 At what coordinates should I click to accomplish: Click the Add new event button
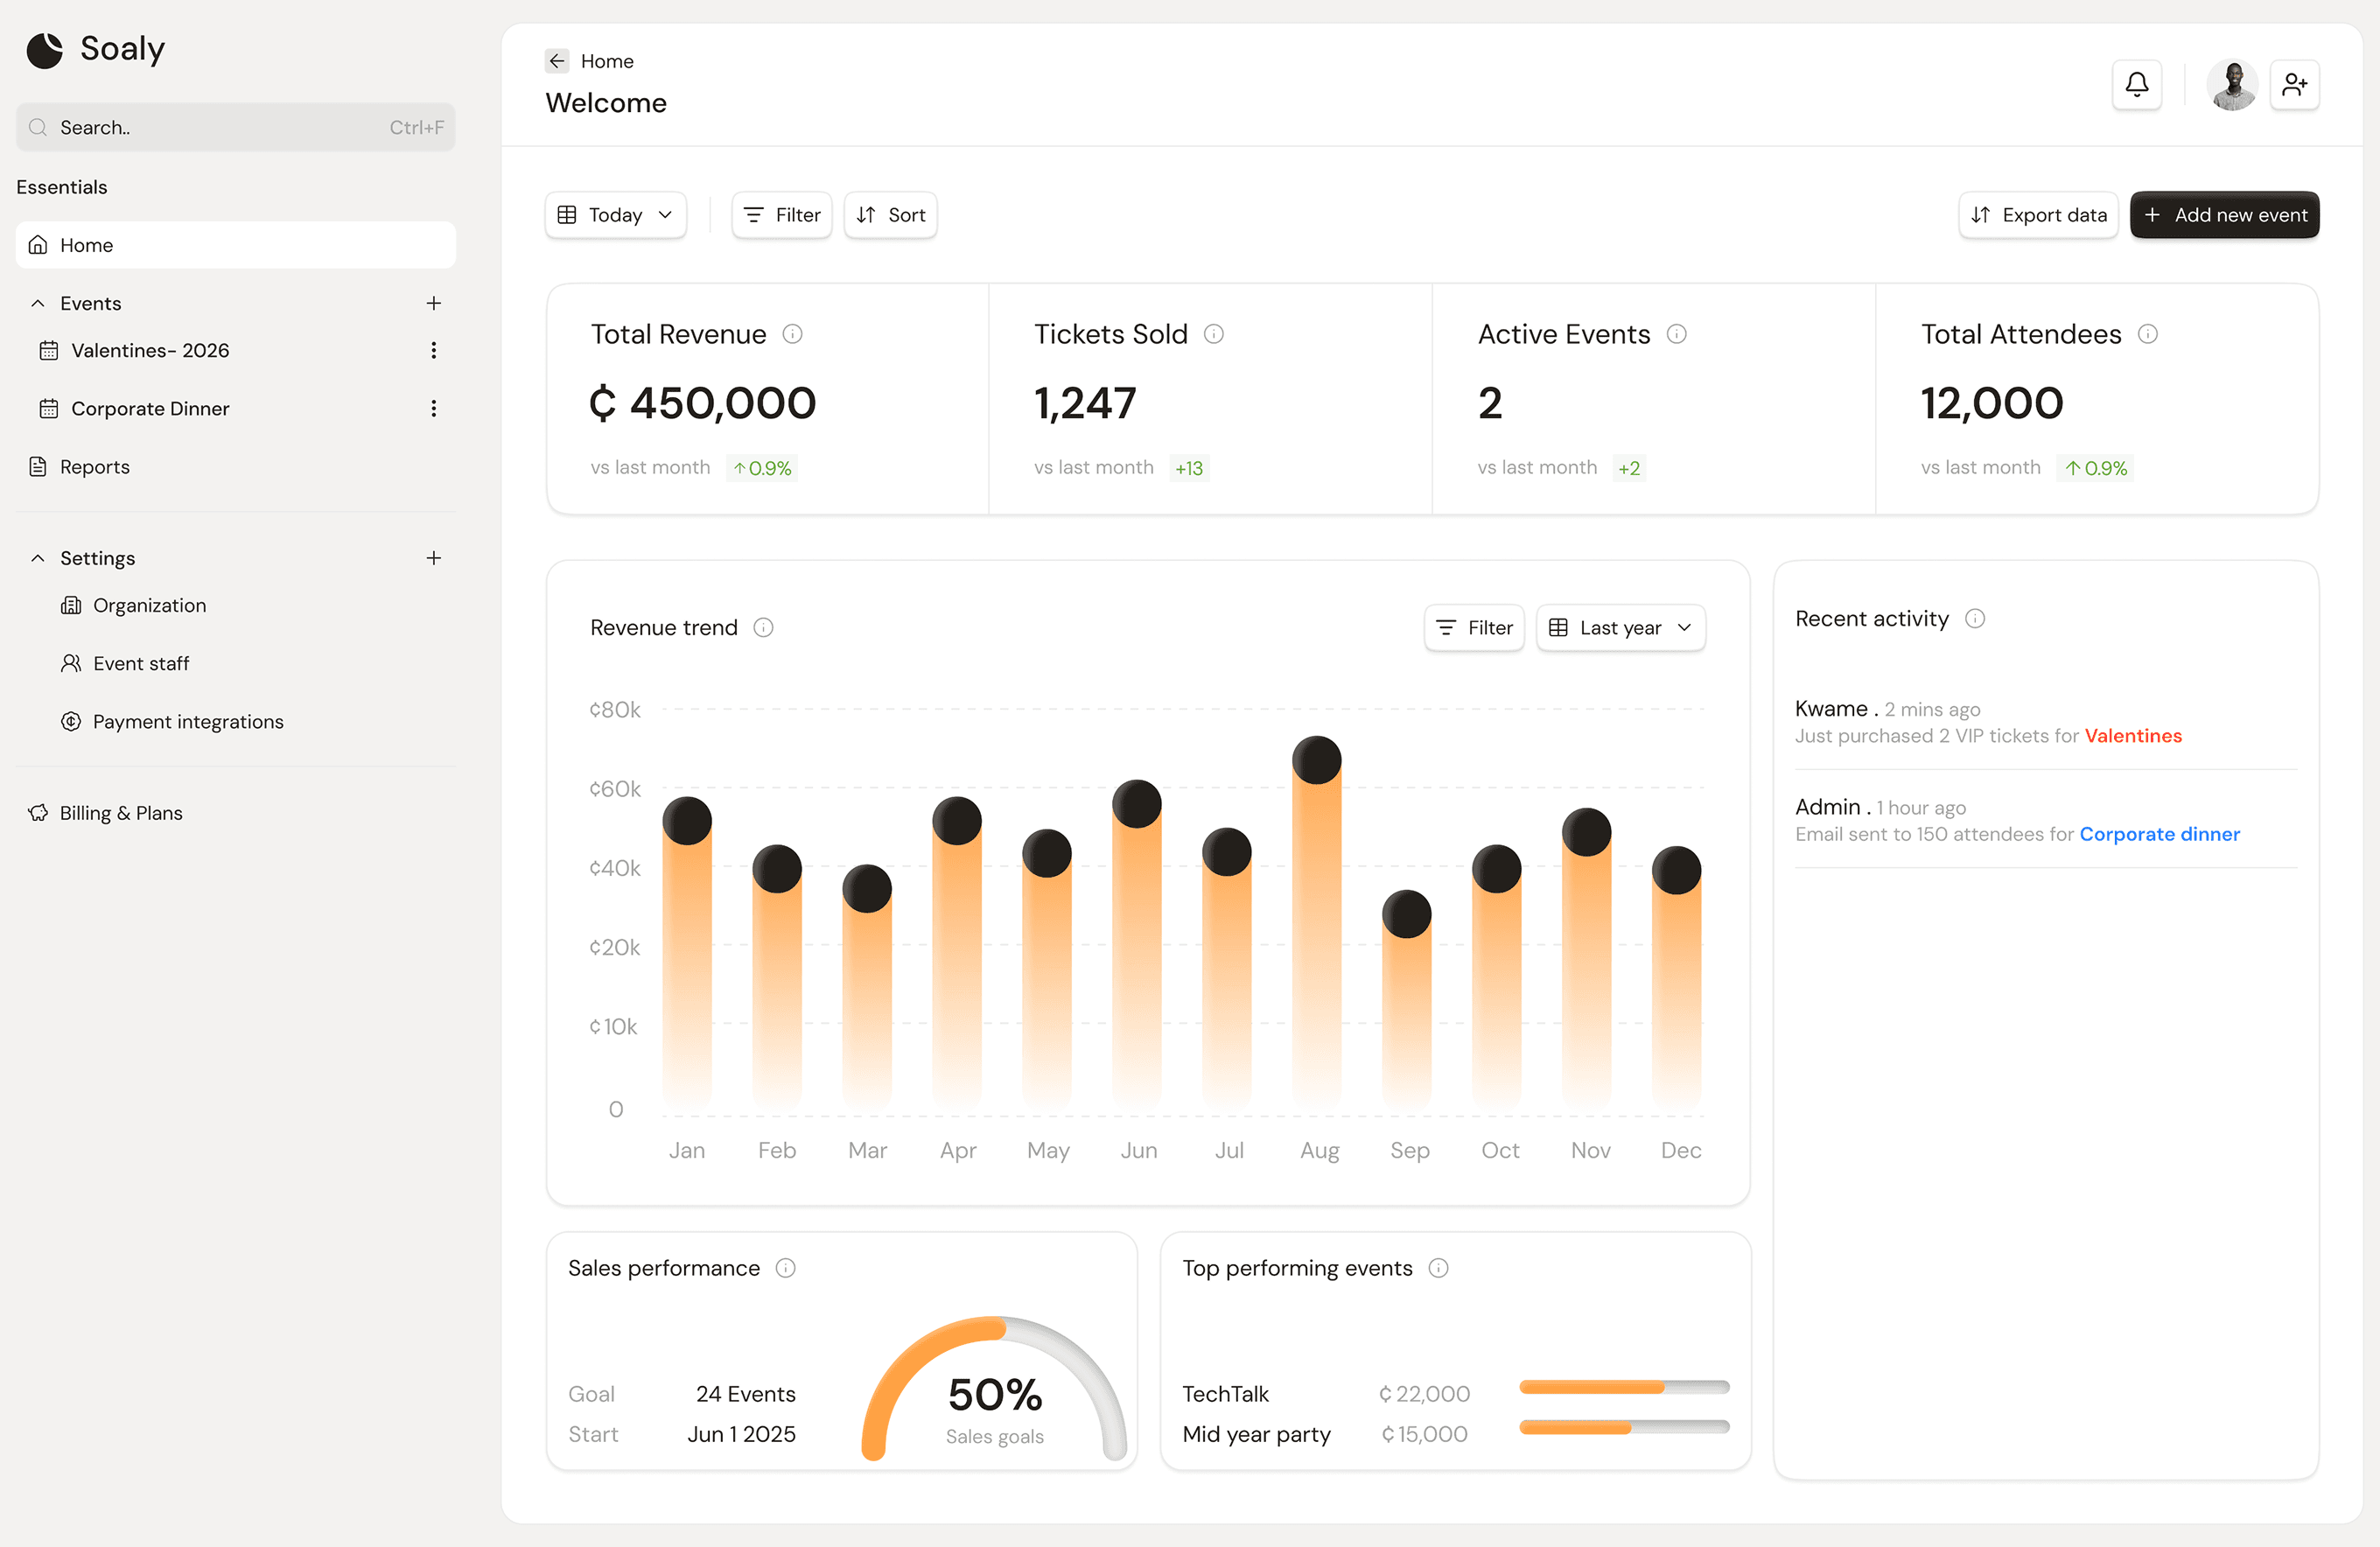(2224, 214)
